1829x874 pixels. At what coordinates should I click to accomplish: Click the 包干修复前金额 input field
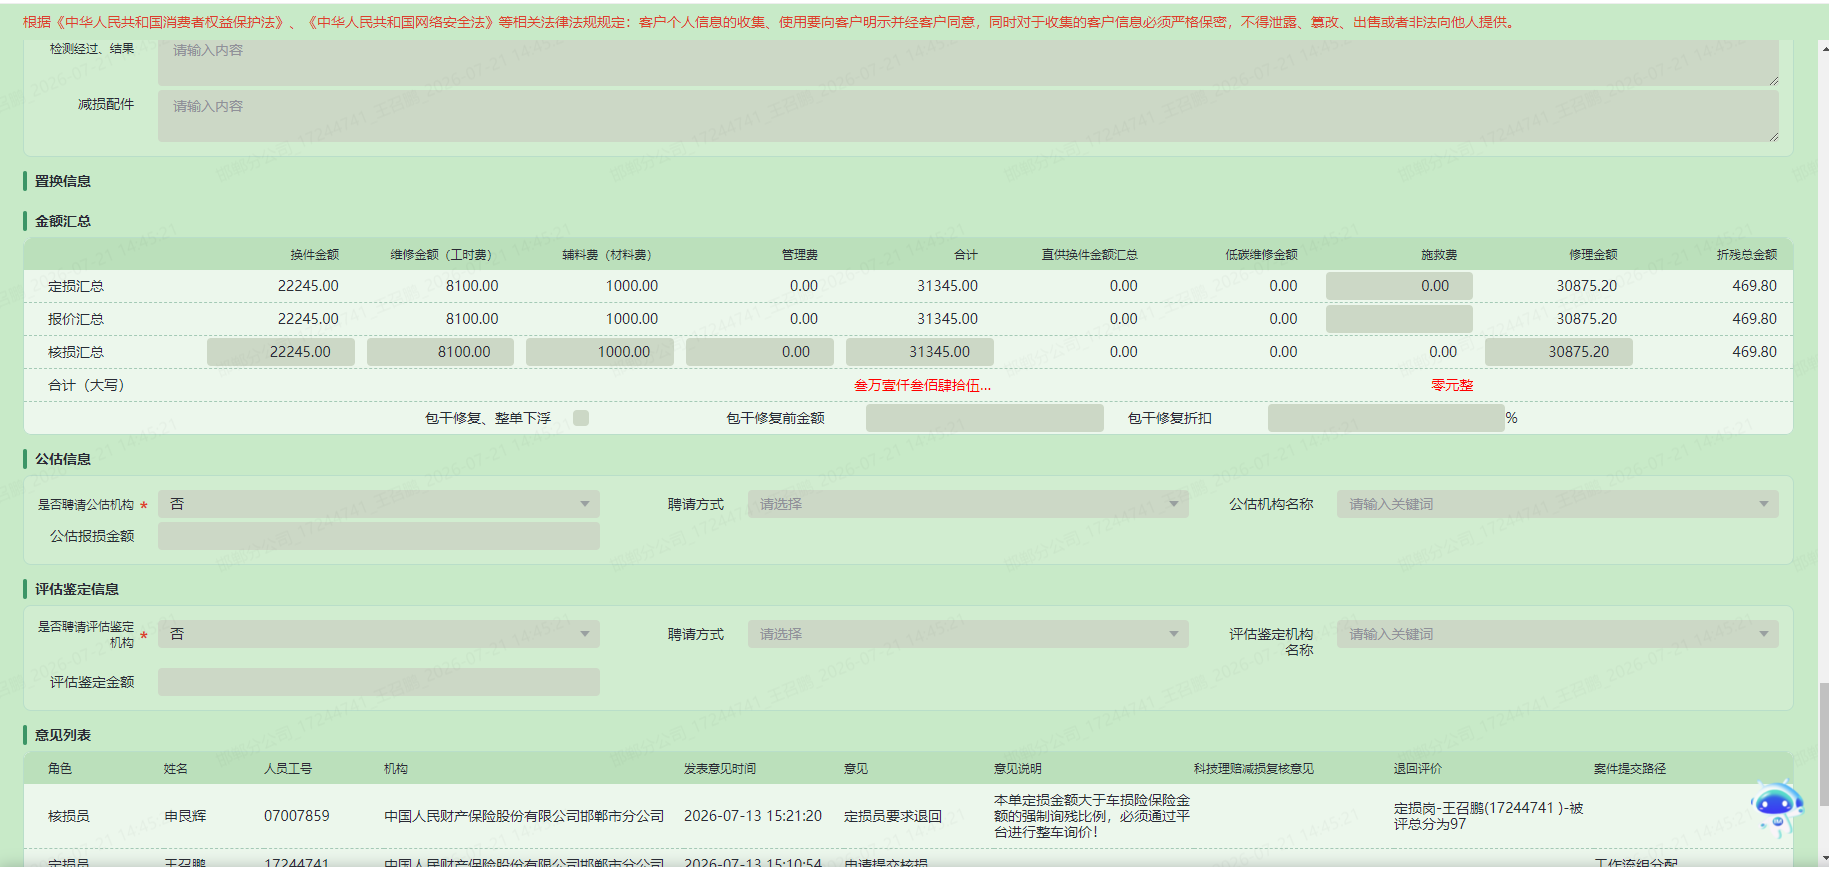click(x=985, y=418)
